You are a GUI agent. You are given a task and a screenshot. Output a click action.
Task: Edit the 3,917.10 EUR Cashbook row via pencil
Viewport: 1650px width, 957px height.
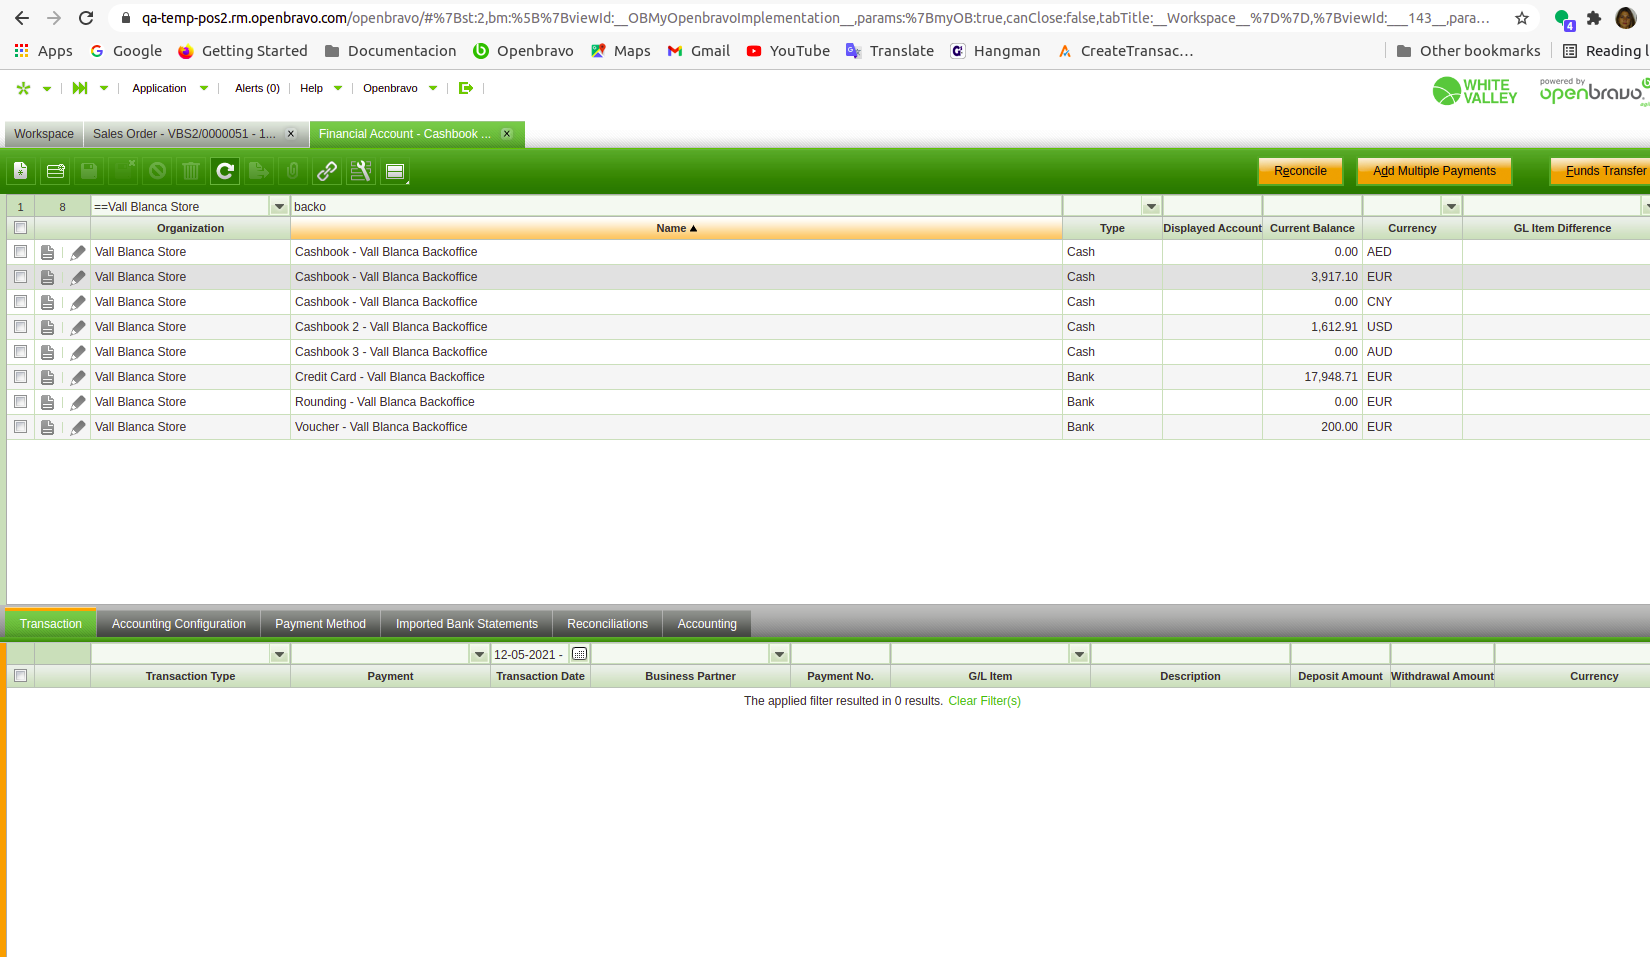coord(77,277)
